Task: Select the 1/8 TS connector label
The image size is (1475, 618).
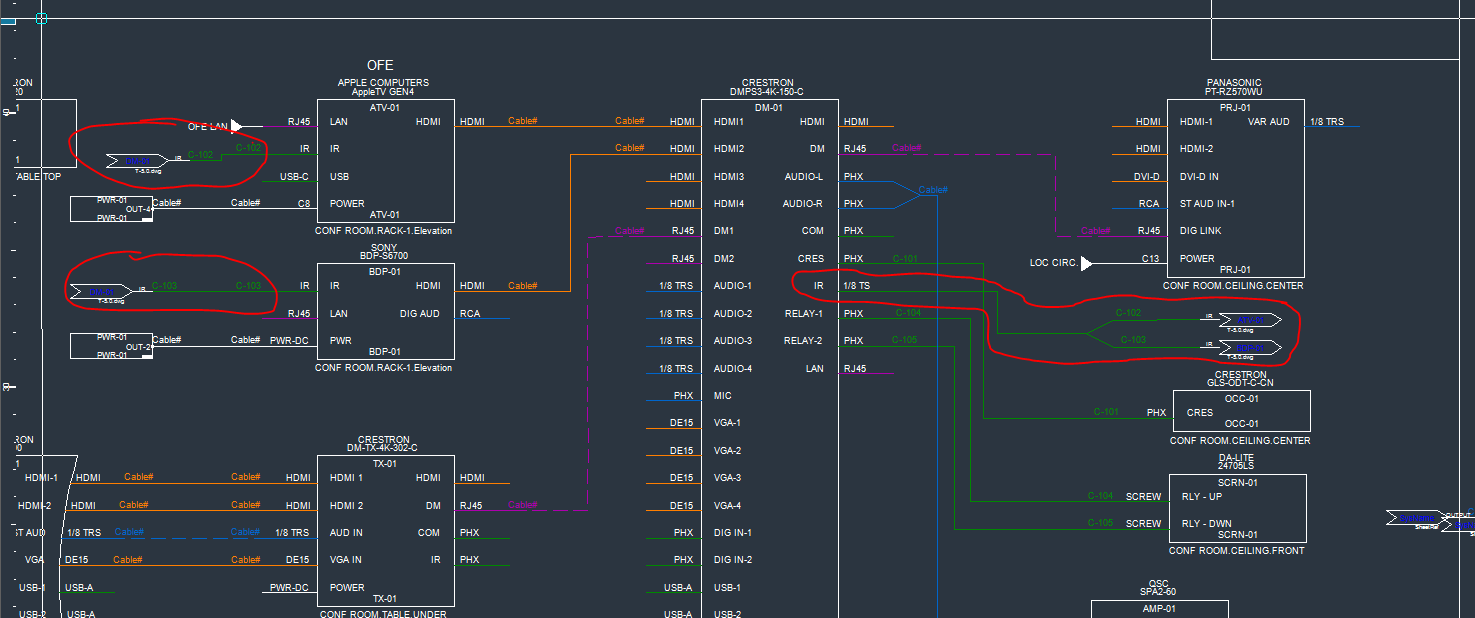Action: tap(857, 286)
